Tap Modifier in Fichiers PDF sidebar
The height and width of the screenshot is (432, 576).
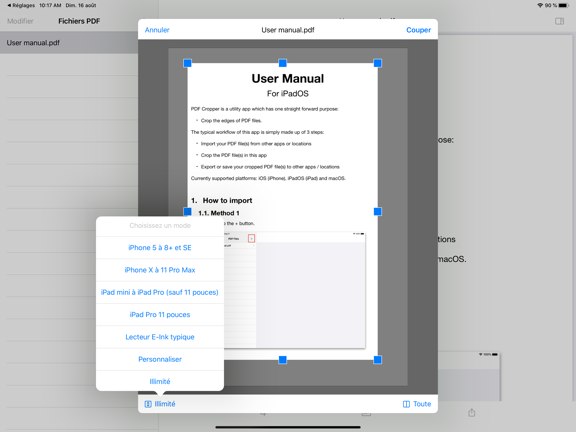20,21
